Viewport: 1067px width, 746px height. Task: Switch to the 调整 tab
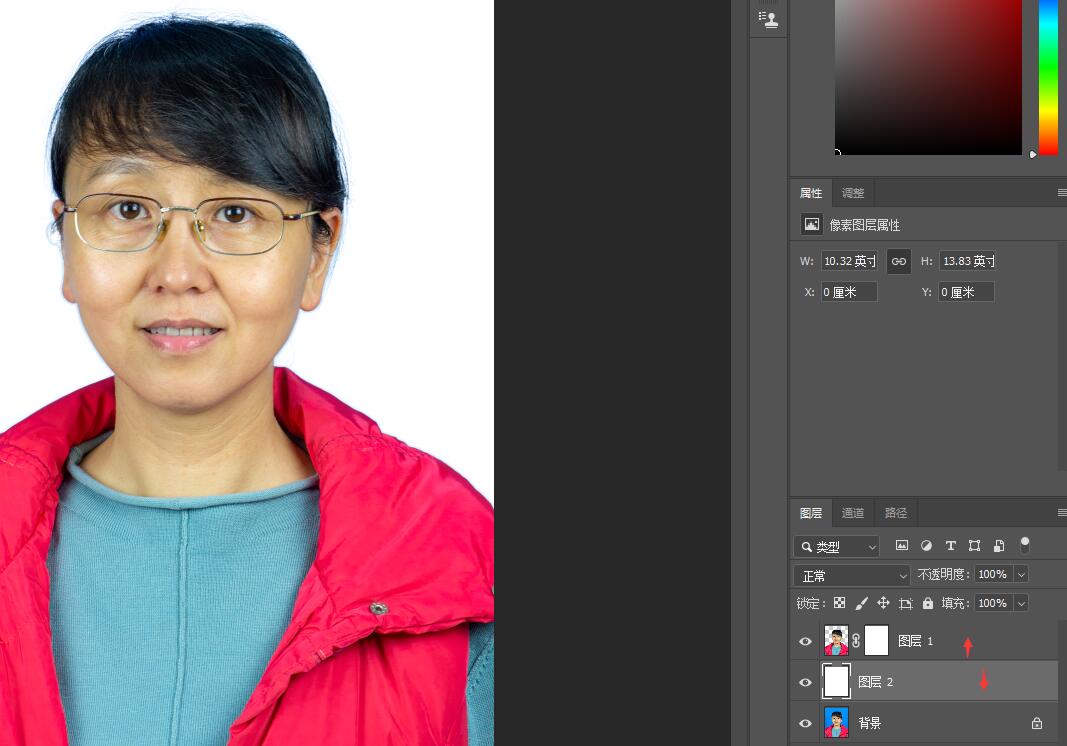(852, 192)
